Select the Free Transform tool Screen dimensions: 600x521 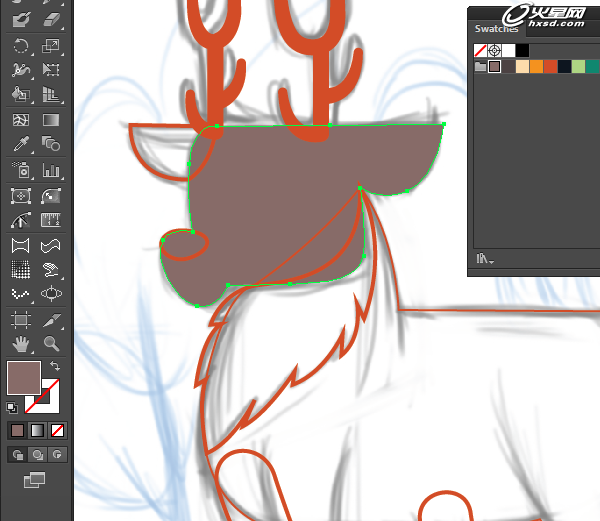point(51,70)
